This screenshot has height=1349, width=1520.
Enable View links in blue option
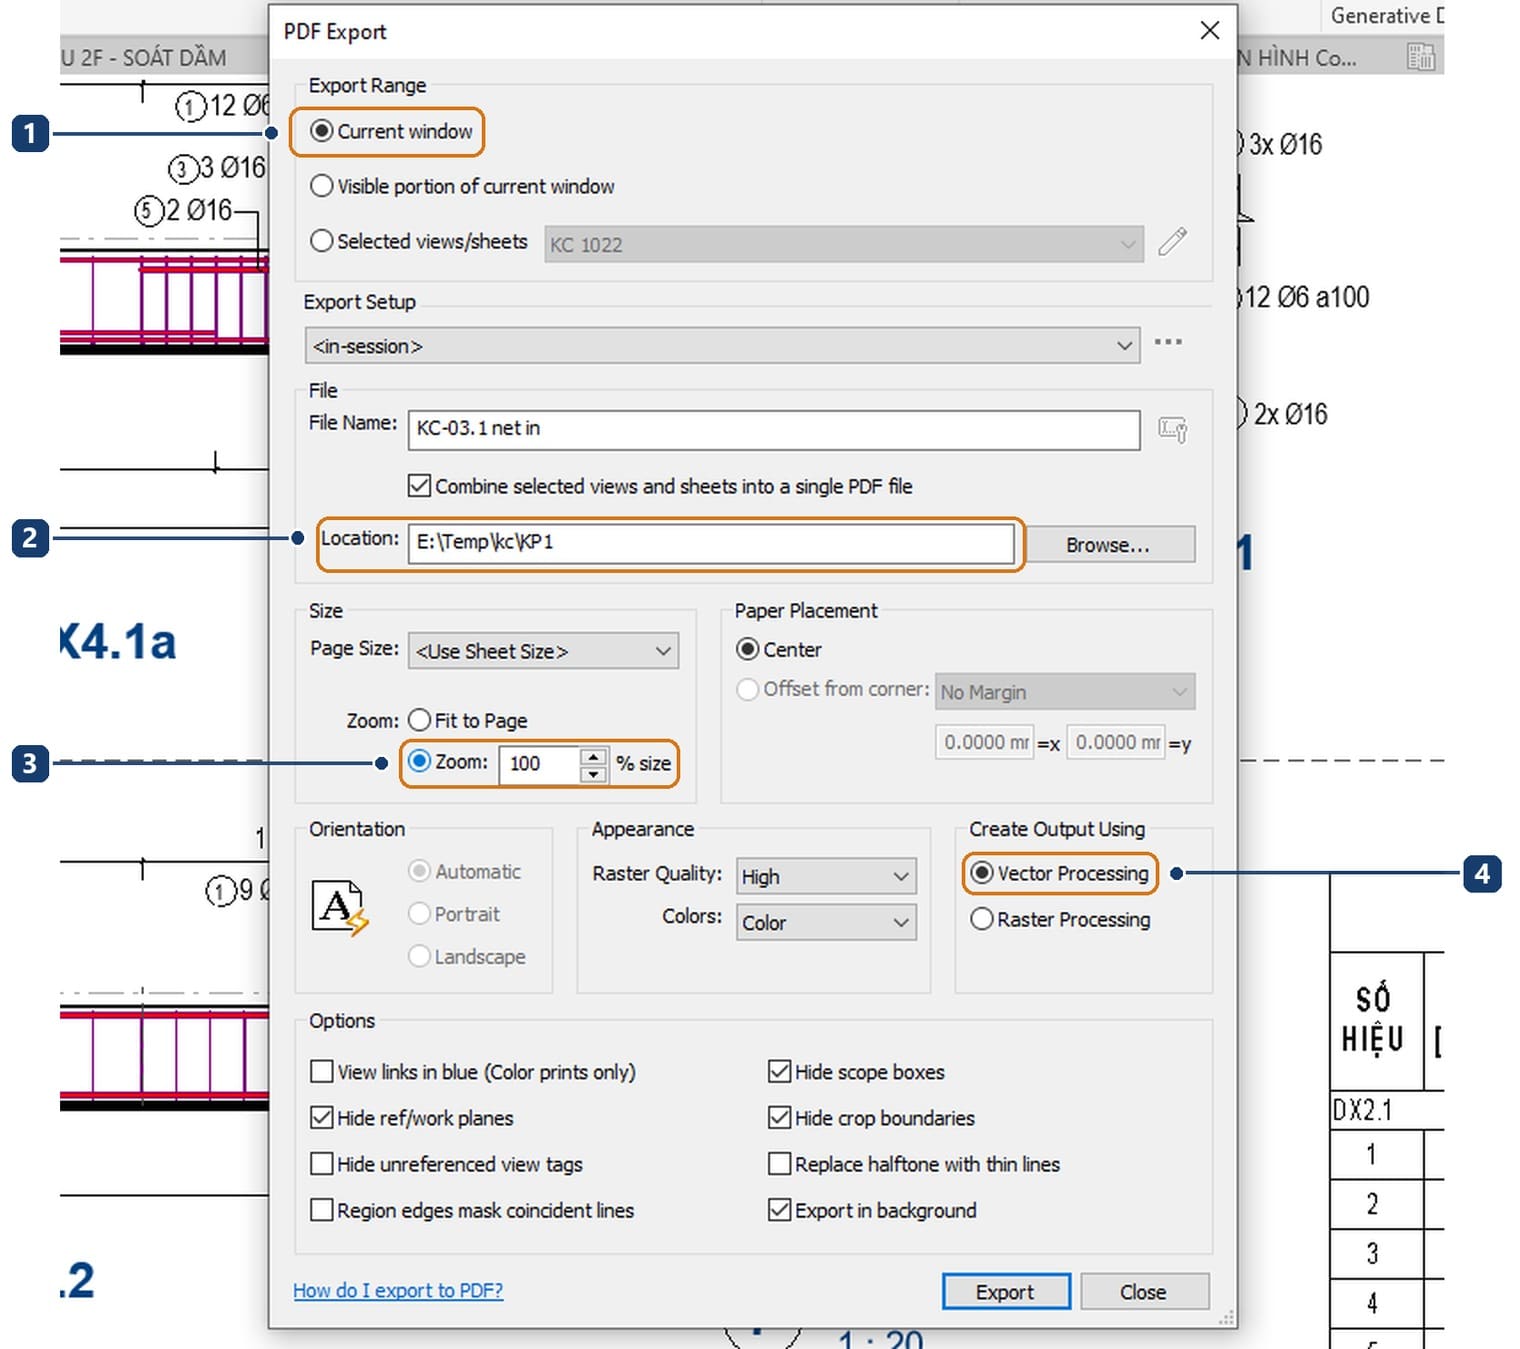[473, 1072]
